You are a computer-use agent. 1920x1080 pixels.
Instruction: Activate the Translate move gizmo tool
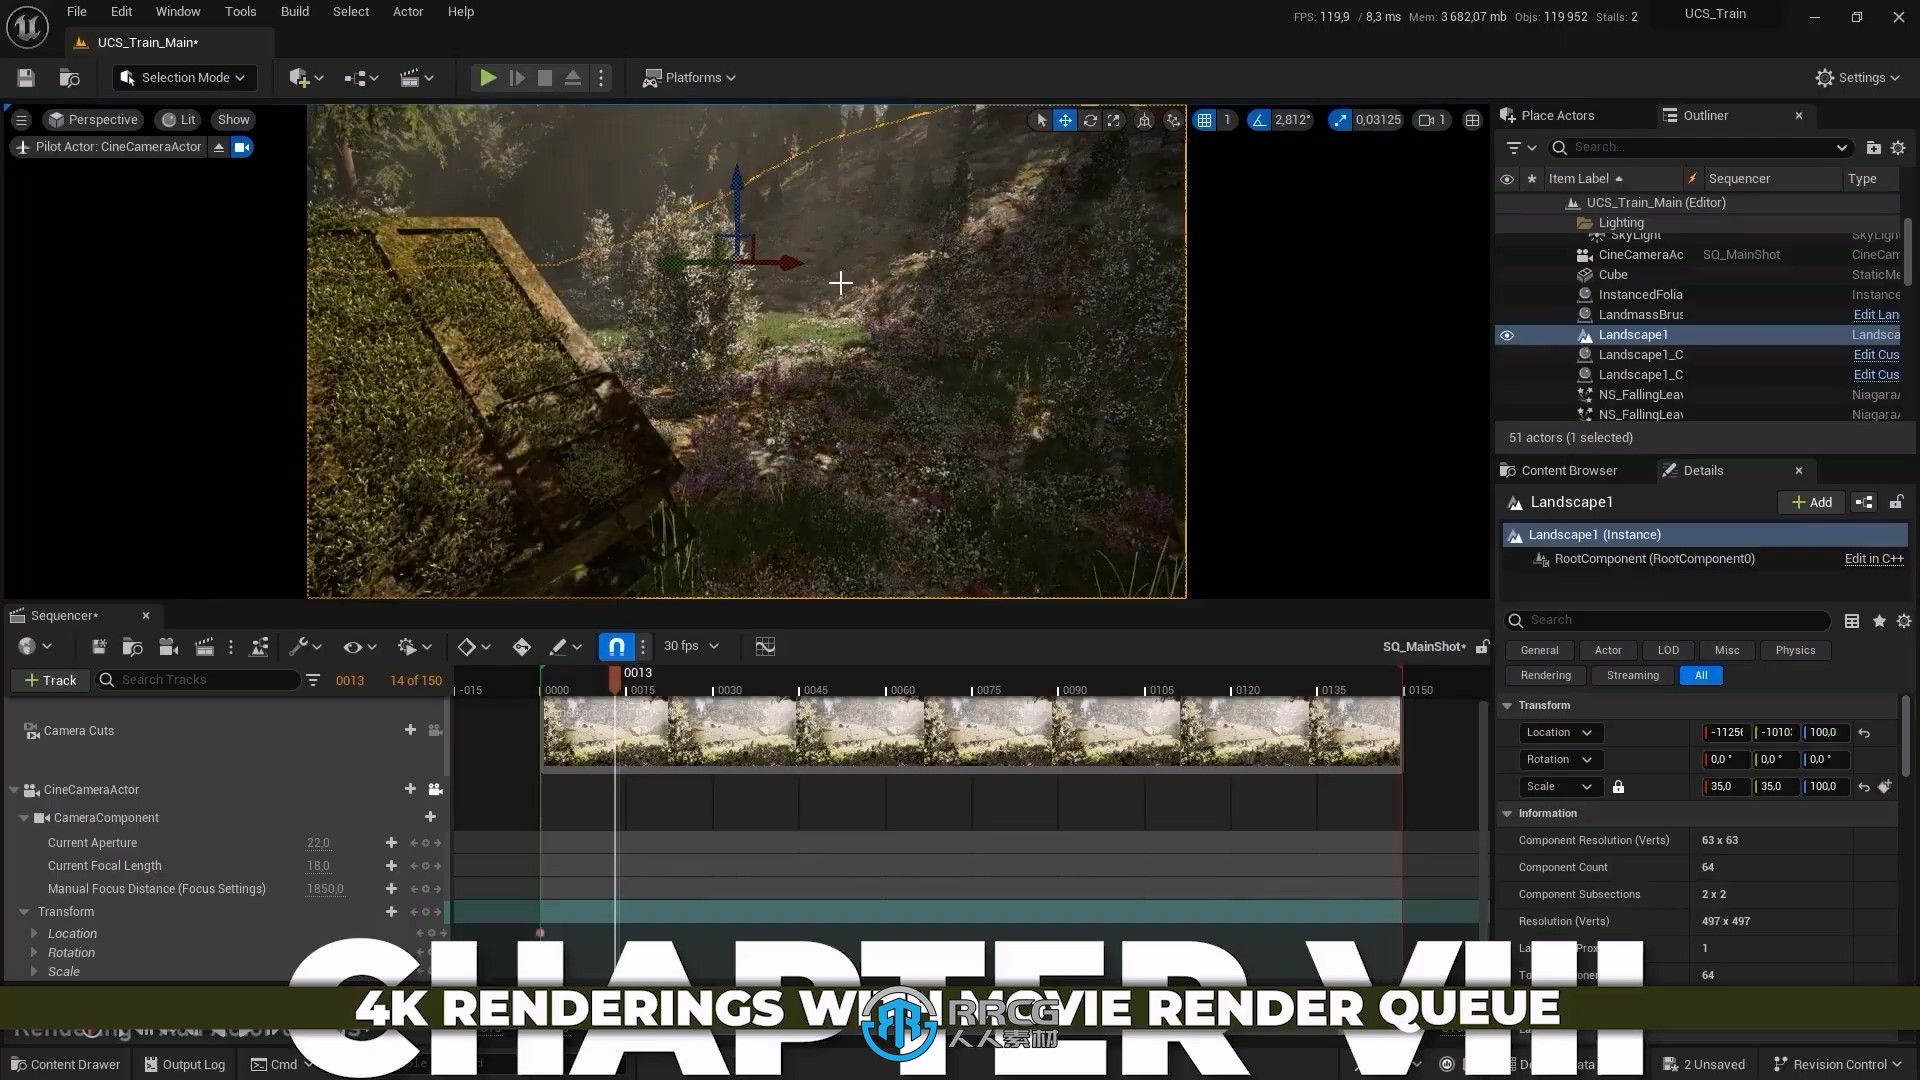pos(1065,120)
